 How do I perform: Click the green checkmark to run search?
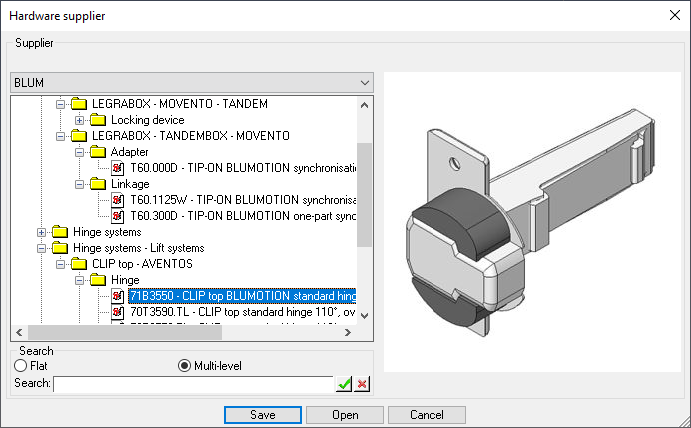click(344, 384)
